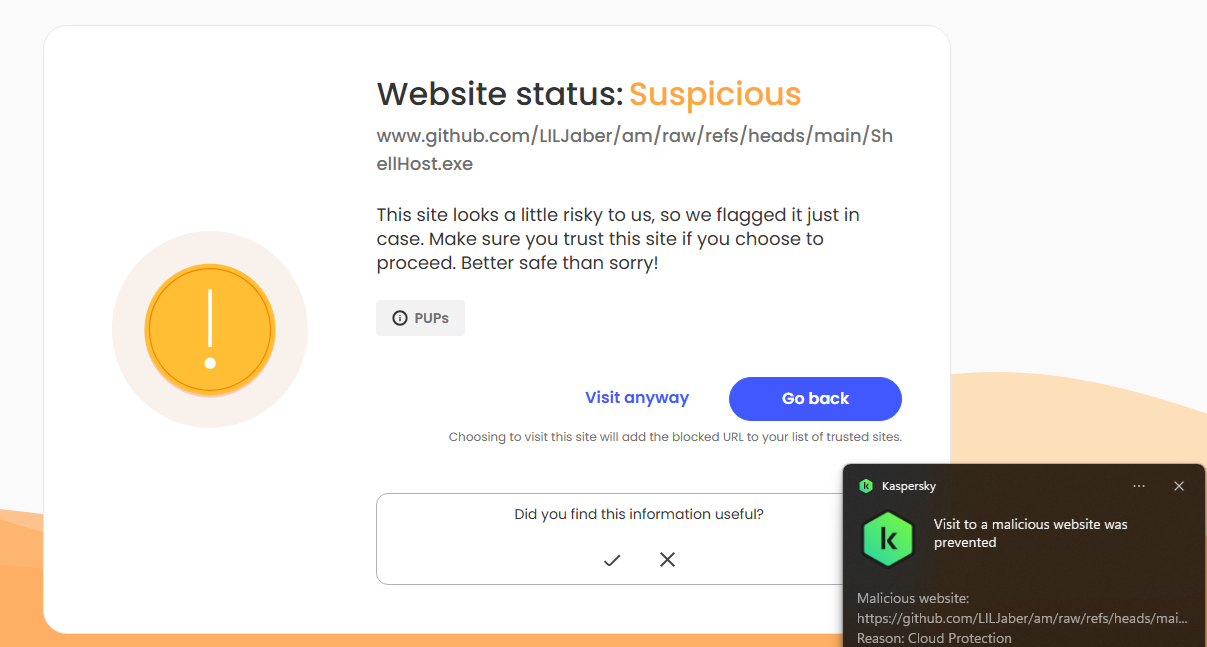Click the 'Did you find this information useful?' question
Viewport: 1207px width, 647px height.
coord(639,514)
